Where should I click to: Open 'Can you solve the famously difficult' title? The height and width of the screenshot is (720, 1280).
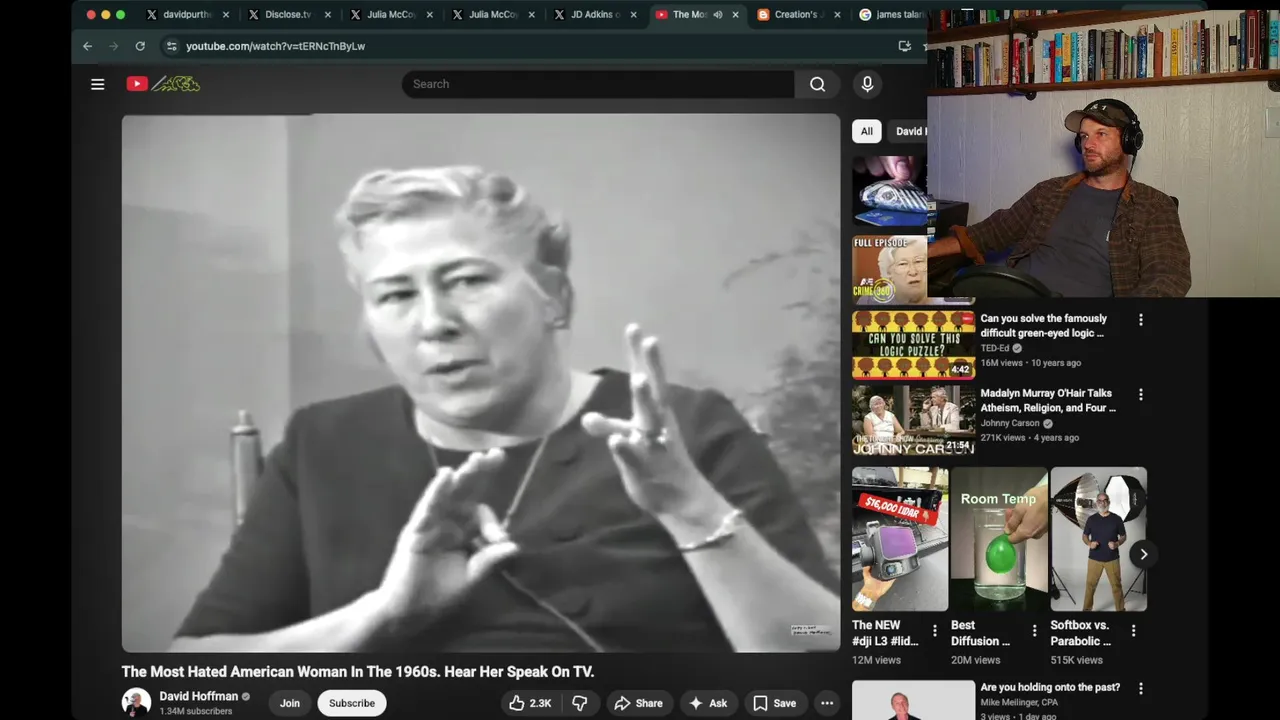1043,326
